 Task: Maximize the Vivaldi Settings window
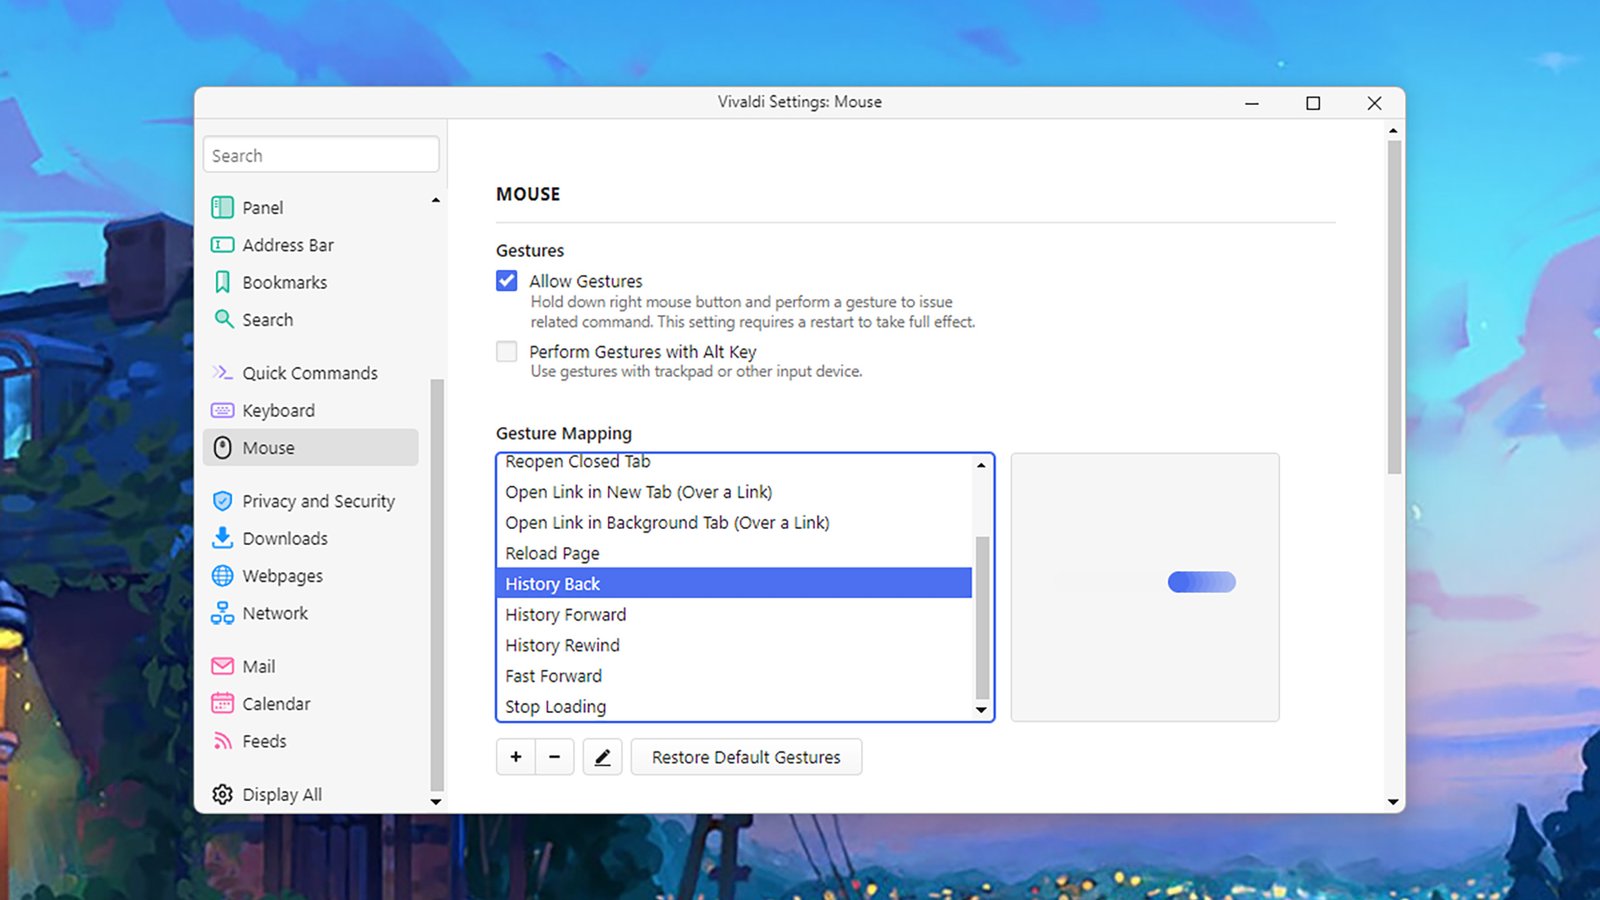click(x=1313, y=103)
